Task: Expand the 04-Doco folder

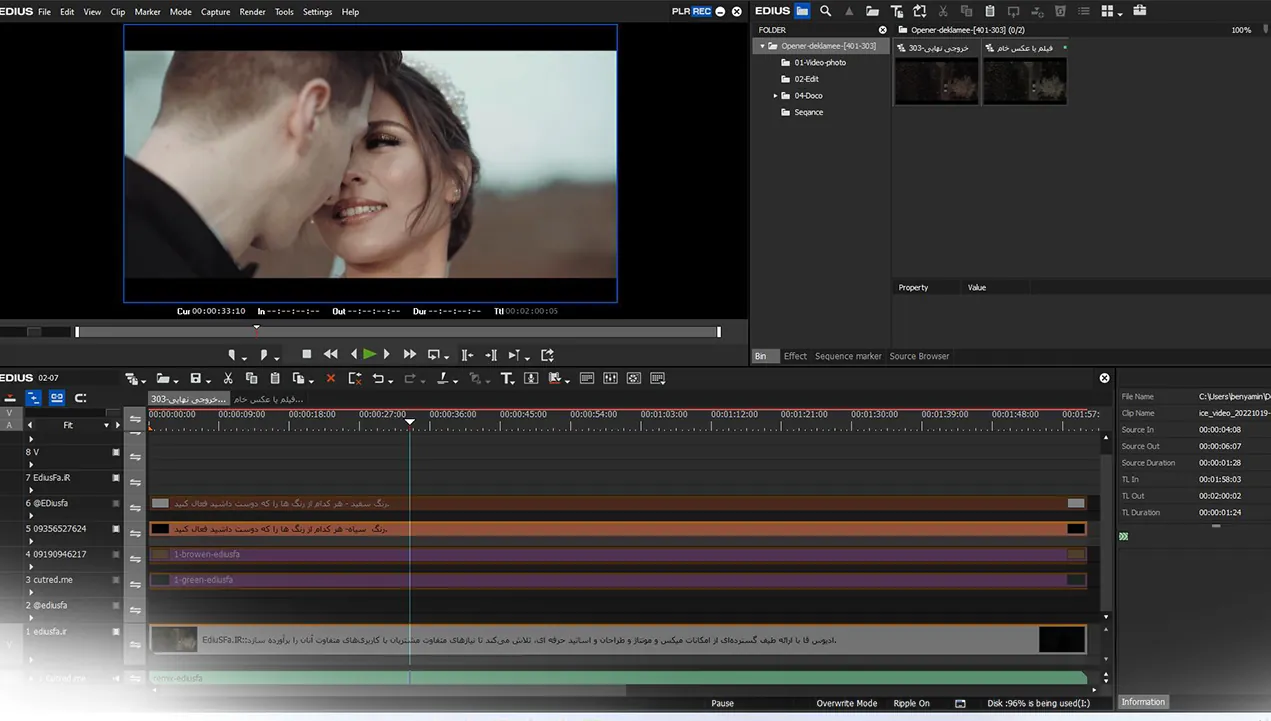Action: tap(775, 96)
